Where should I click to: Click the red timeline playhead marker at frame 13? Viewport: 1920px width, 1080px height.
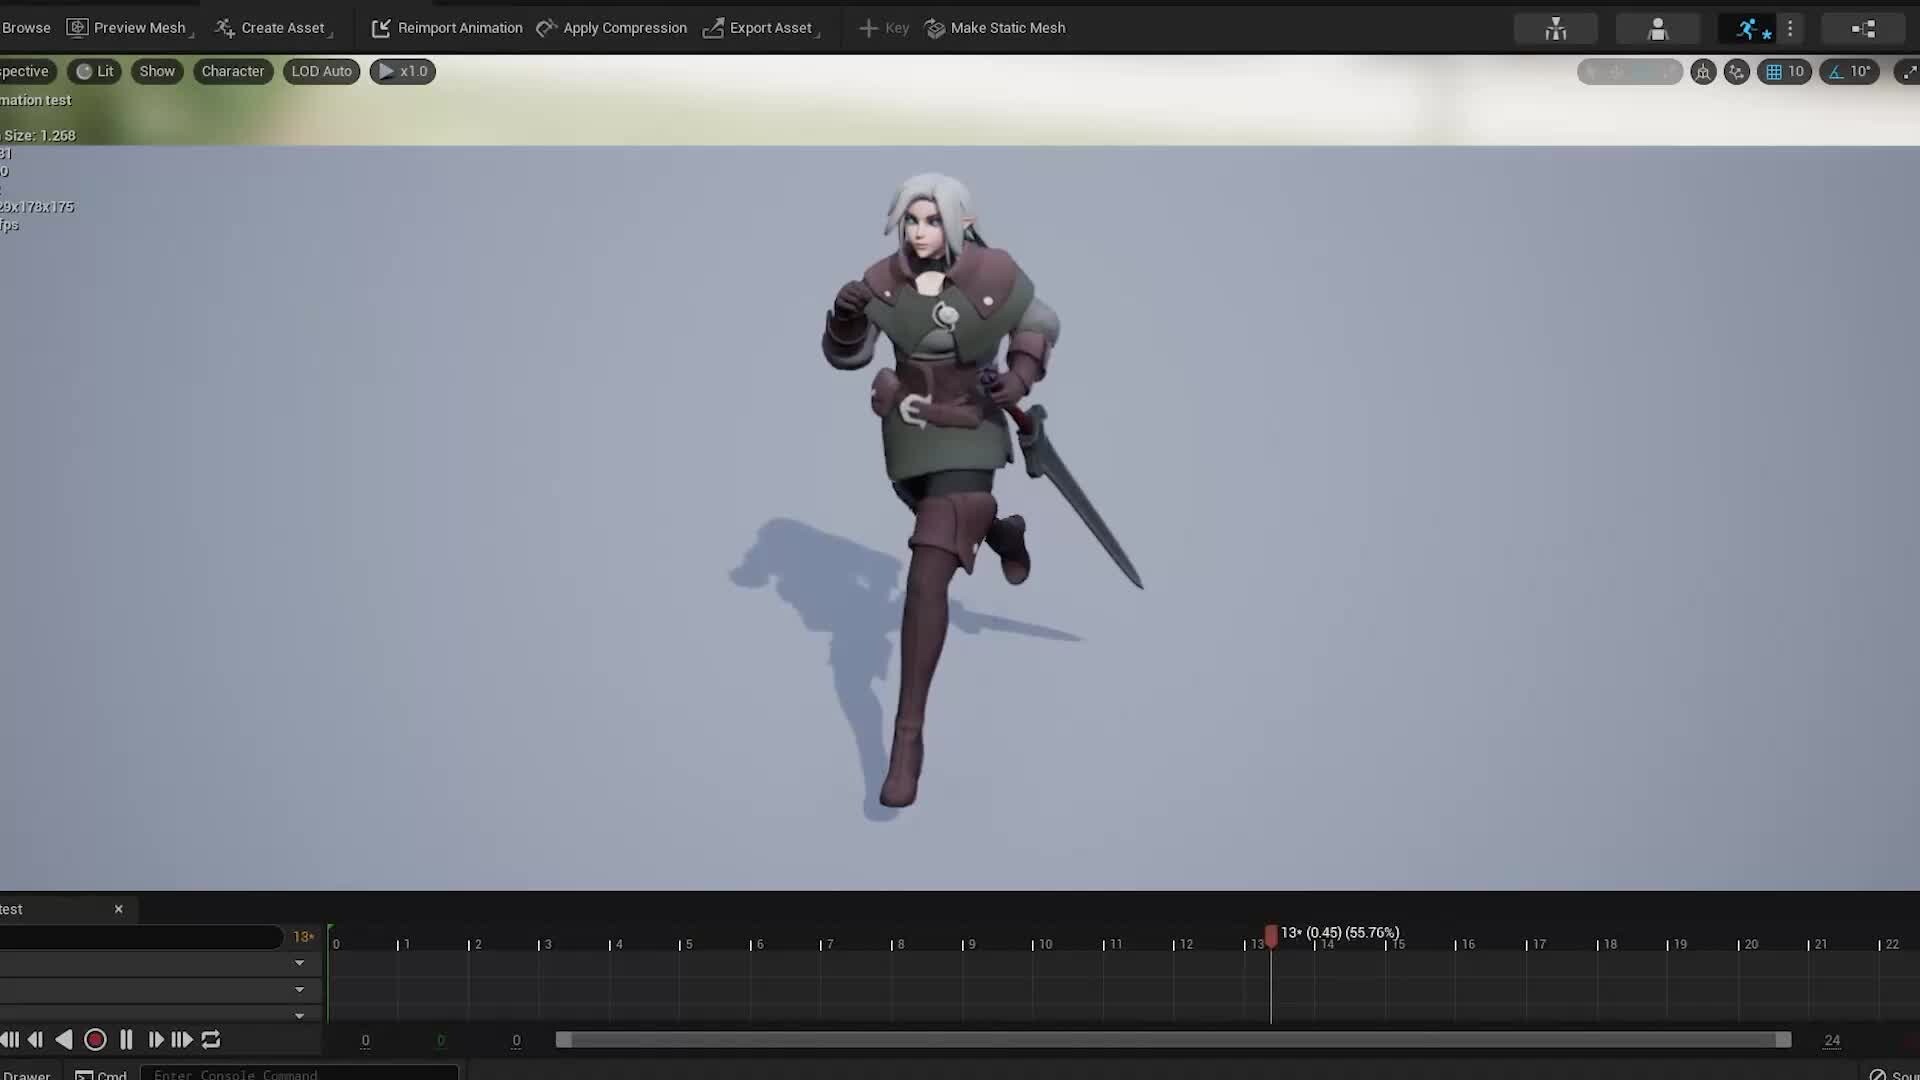point(1271,936)
